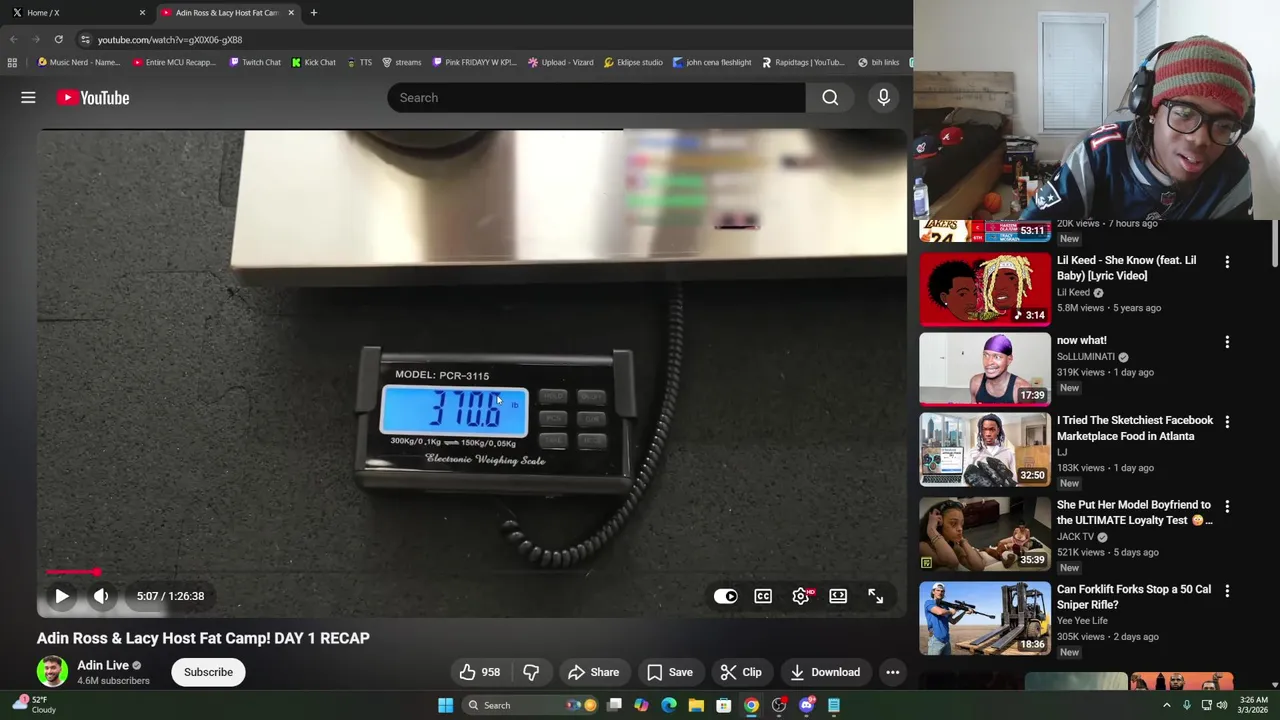Close the Home / X tab
The image size is (1280, 720).
pyautogui.click(x=142, y=13)
